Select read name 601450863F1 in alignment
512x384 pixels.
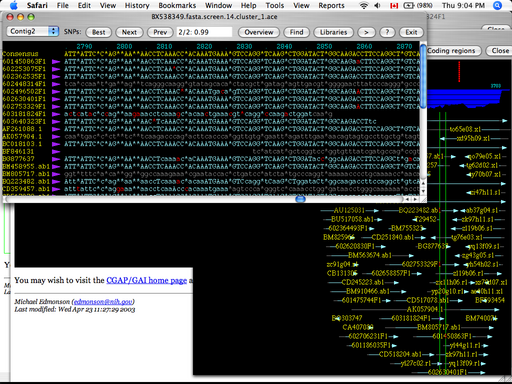point(24,62)
